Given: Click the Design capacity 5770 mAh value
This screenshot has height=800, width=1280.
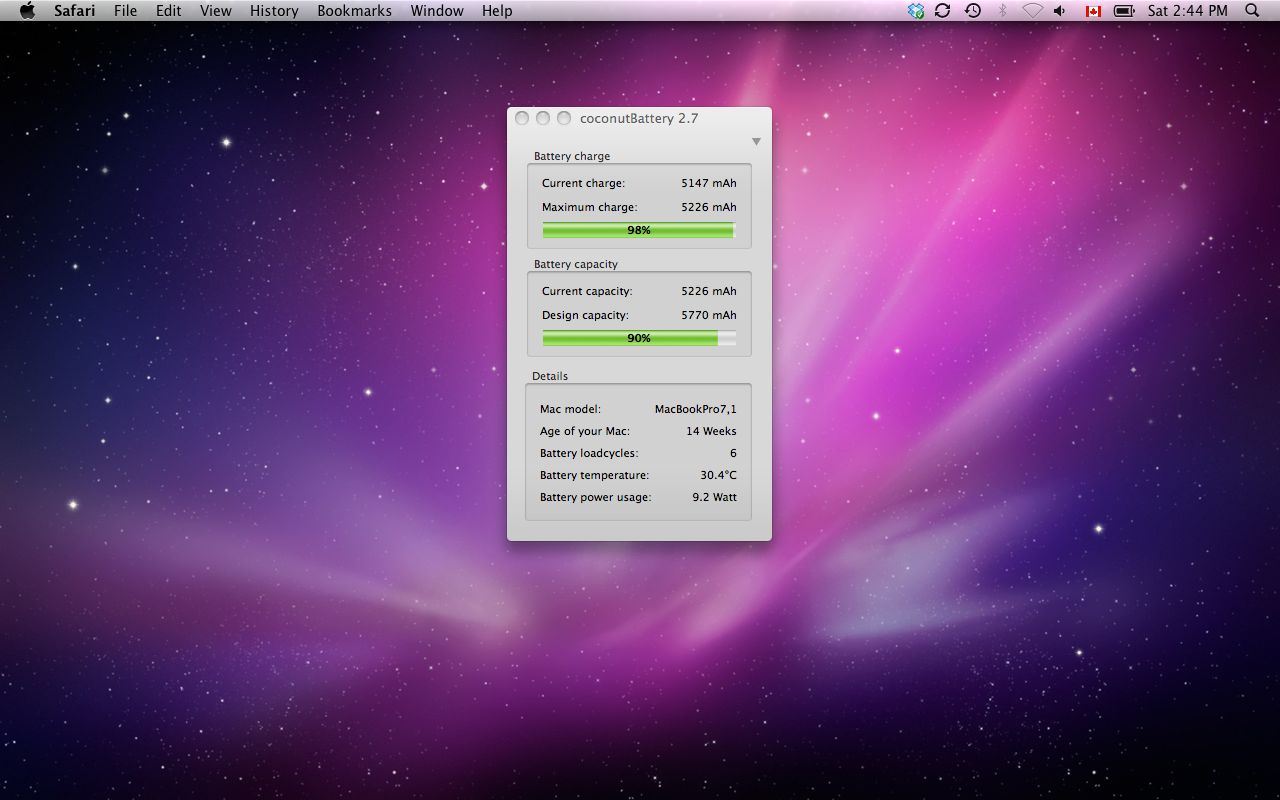Looking at the screenshot, I should [709, 315].
